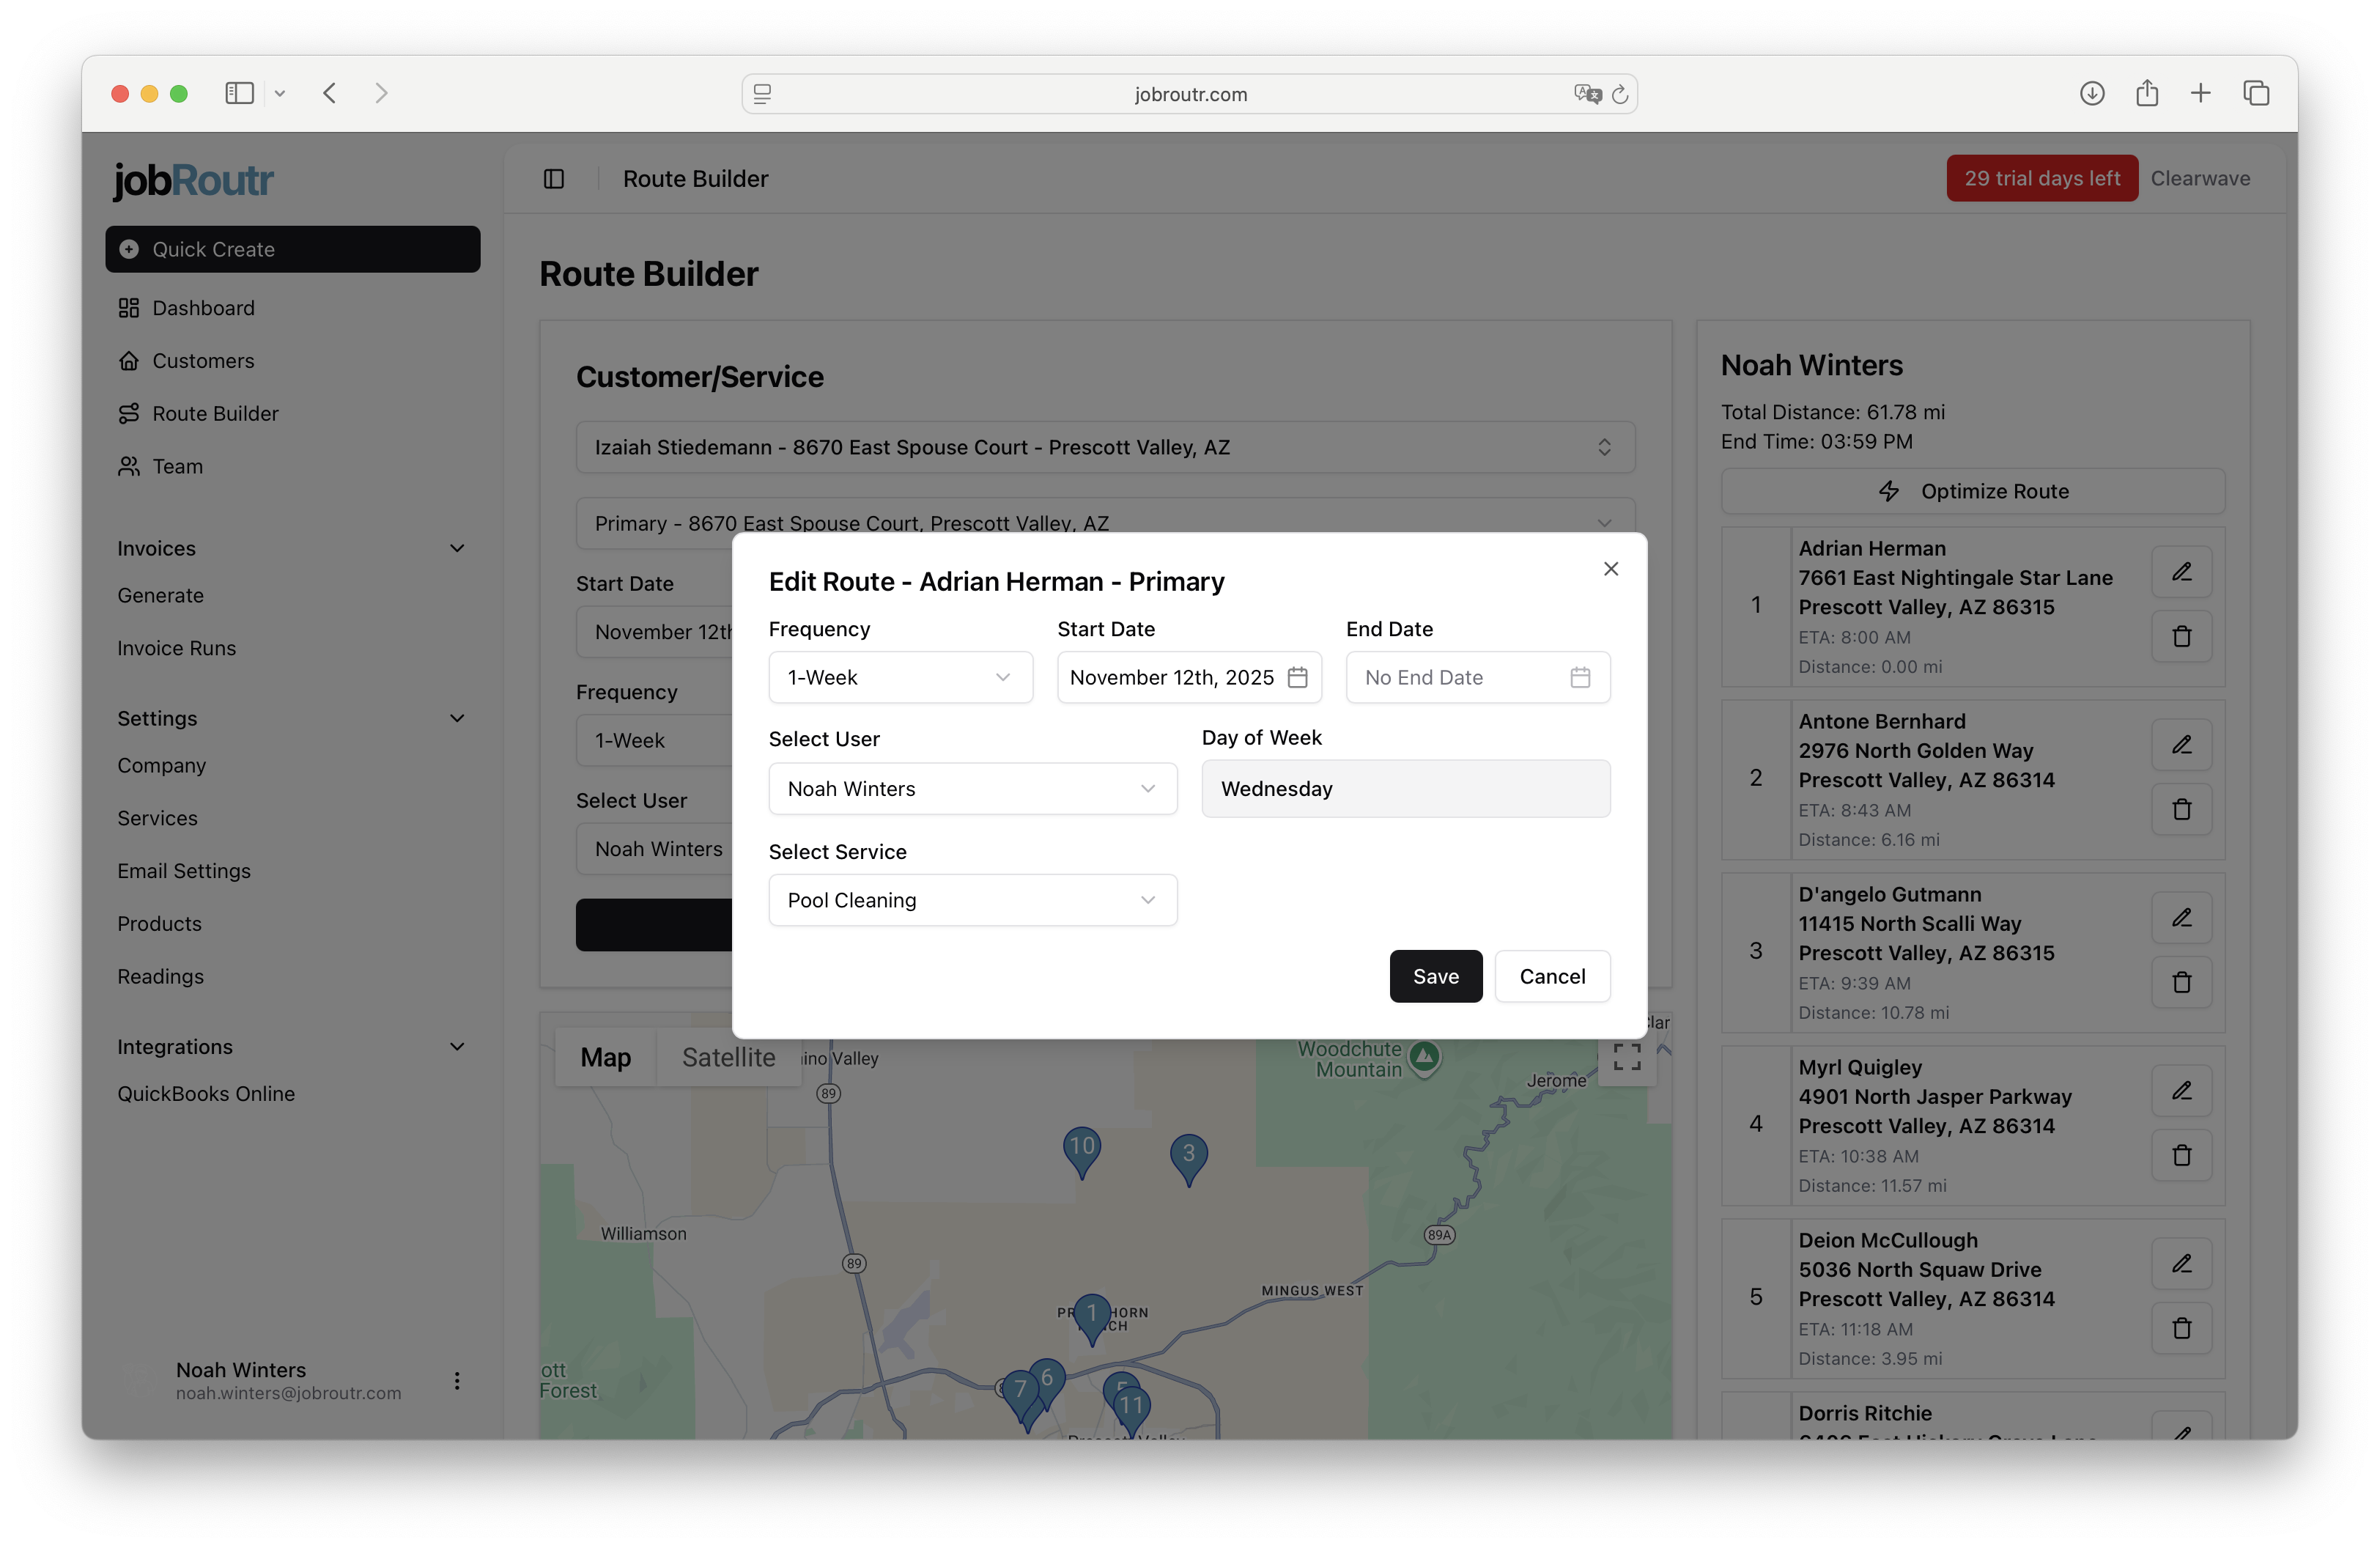Switch the map to Satellite view
Screen dimensions: 2380x1548
[x=728, y=1057]
